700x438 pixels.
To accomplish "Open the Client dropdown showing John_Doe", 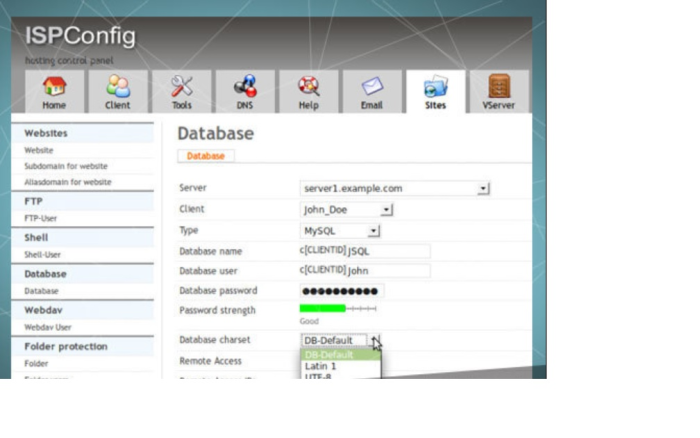I will pyautogui.click(x=387, y=210).
